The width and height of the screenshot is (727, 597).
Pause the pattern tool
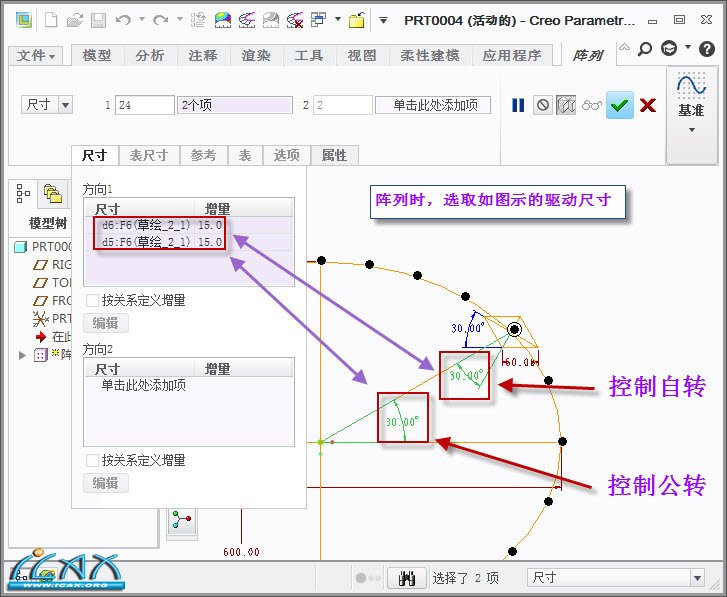tap(518, 105)
